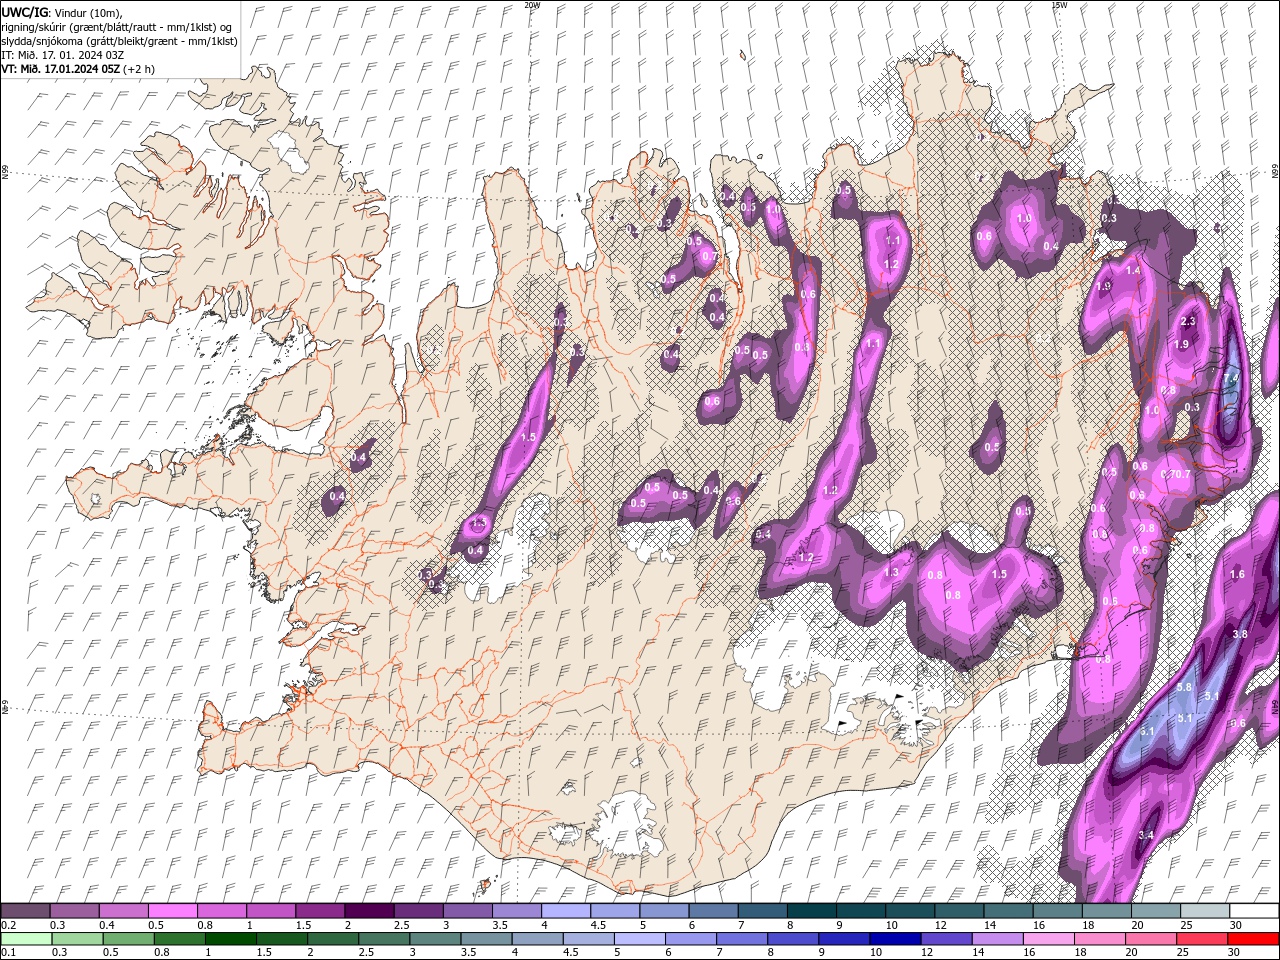This screenshot has height=960, width=1280.
Task: Click the '(+2 h)' forecast offset text
Action: [x=139, y=69]
